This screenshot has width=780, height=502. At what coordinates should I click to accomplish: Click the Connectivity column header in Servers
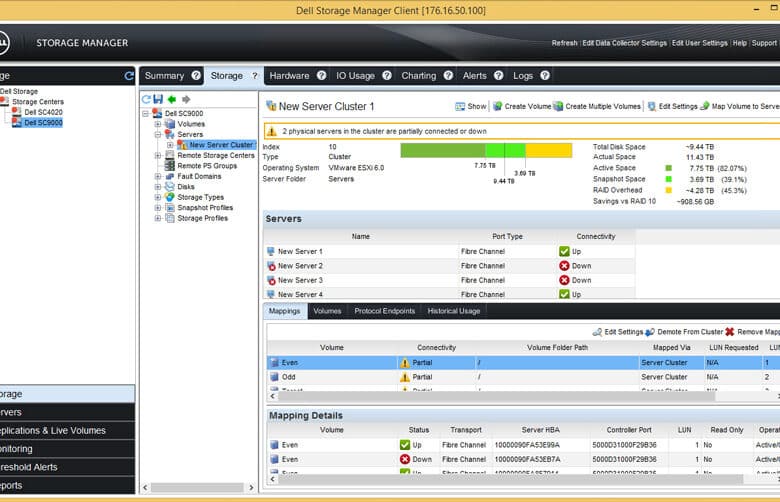[596, 236]
